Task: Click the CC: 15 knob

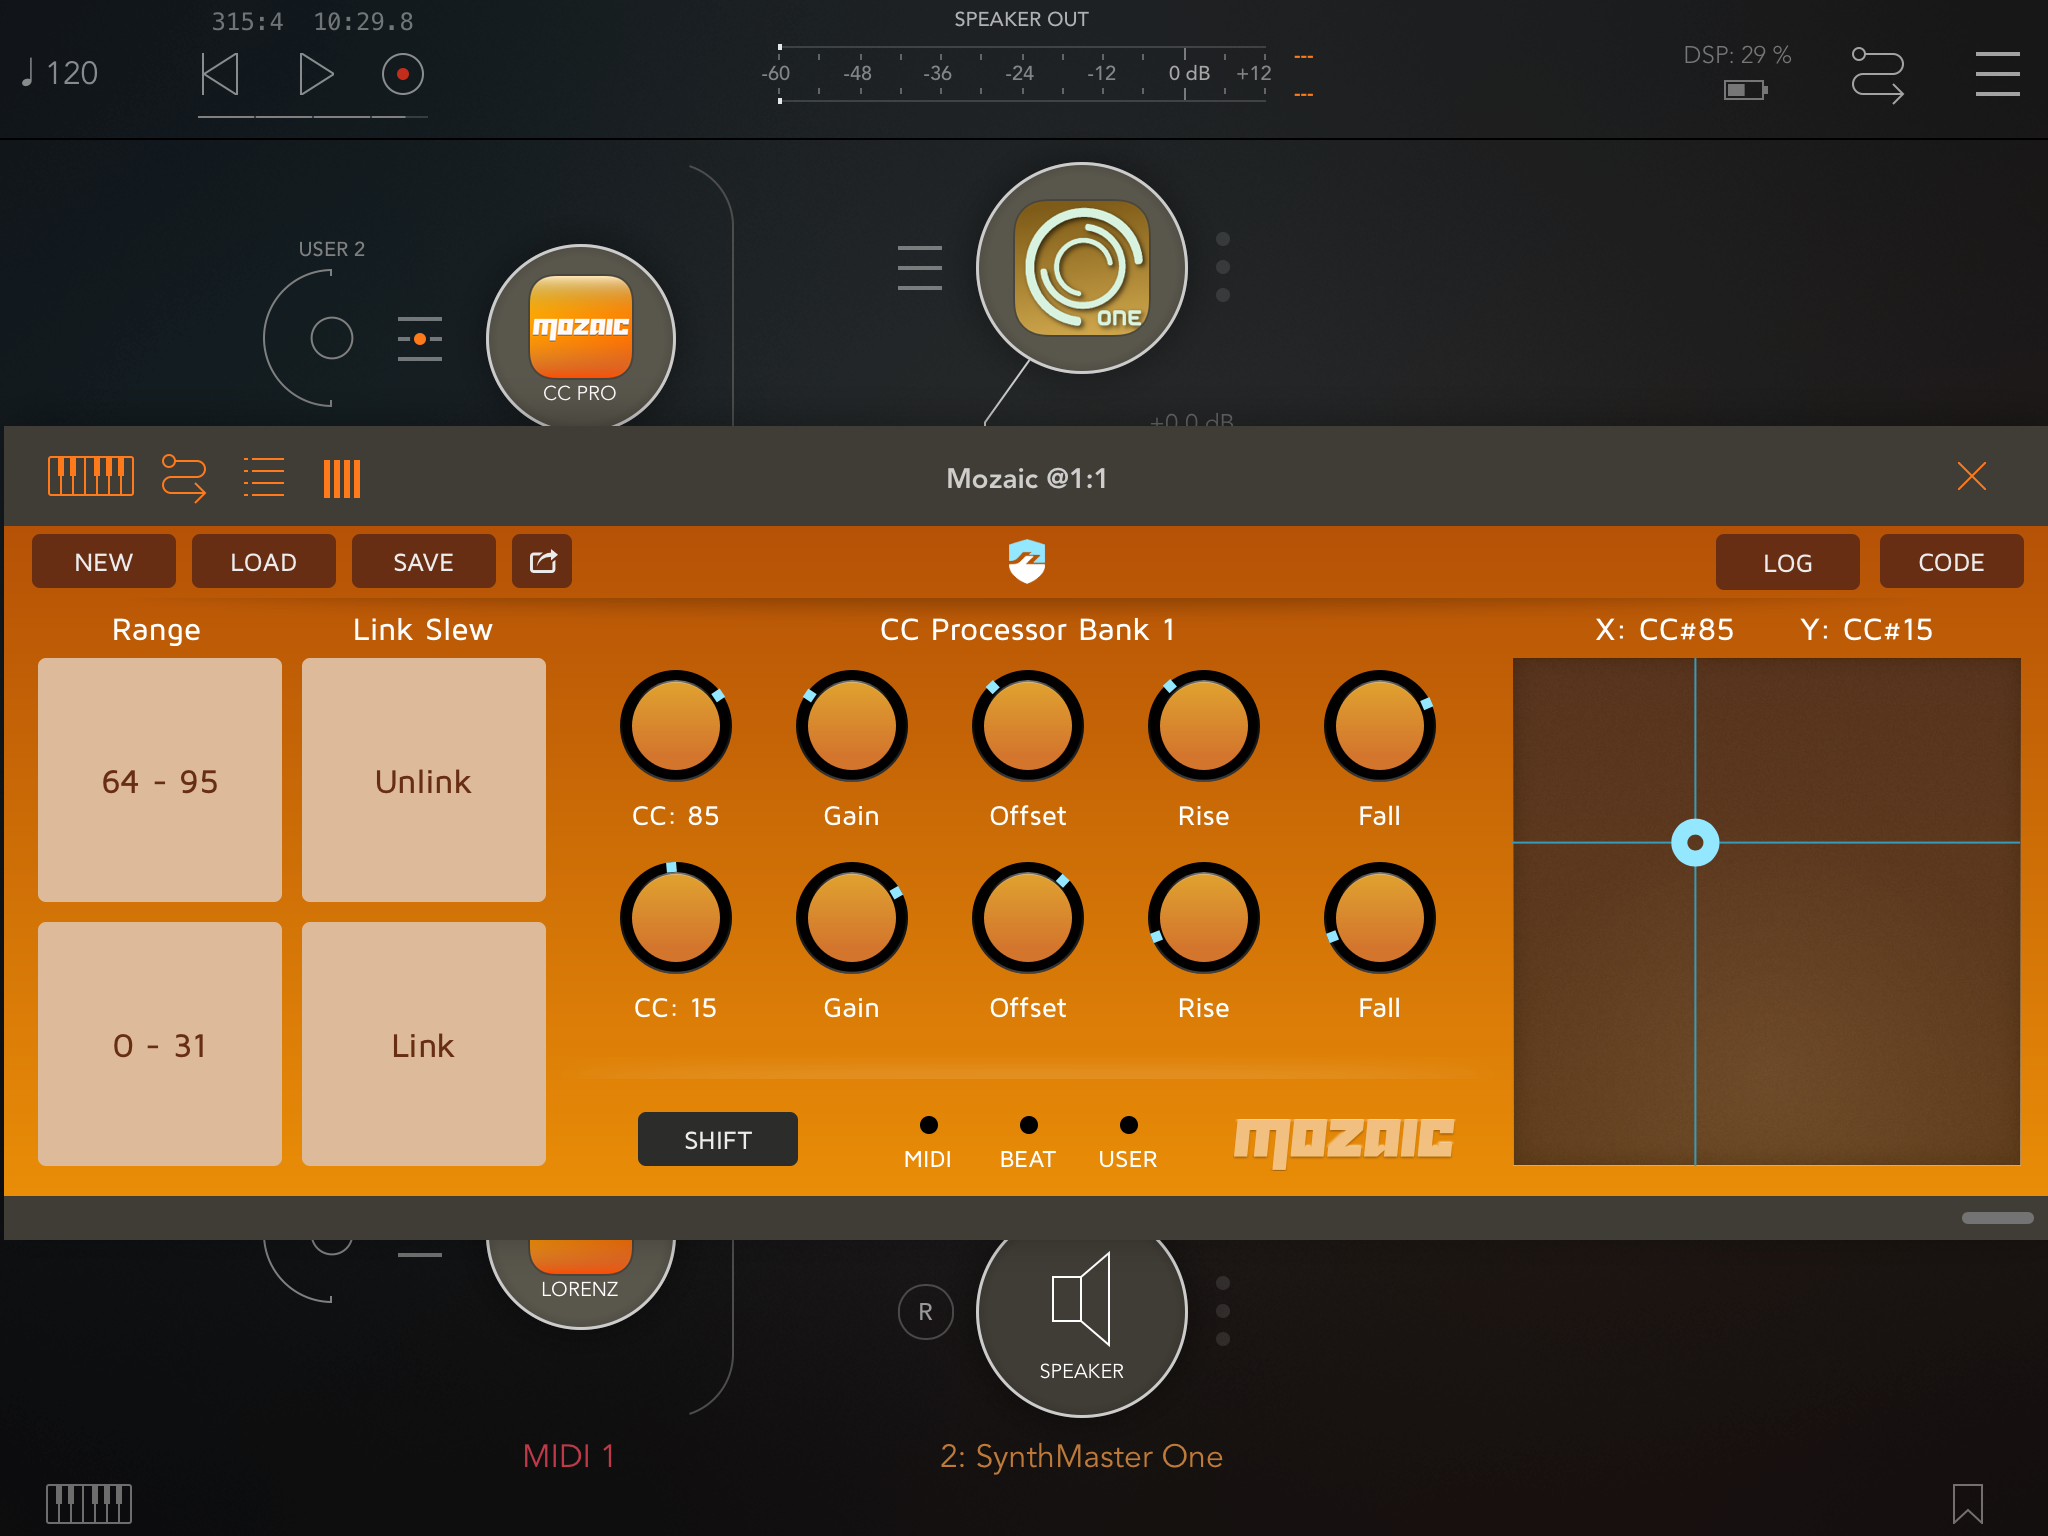Action: (x=676, y=918)
